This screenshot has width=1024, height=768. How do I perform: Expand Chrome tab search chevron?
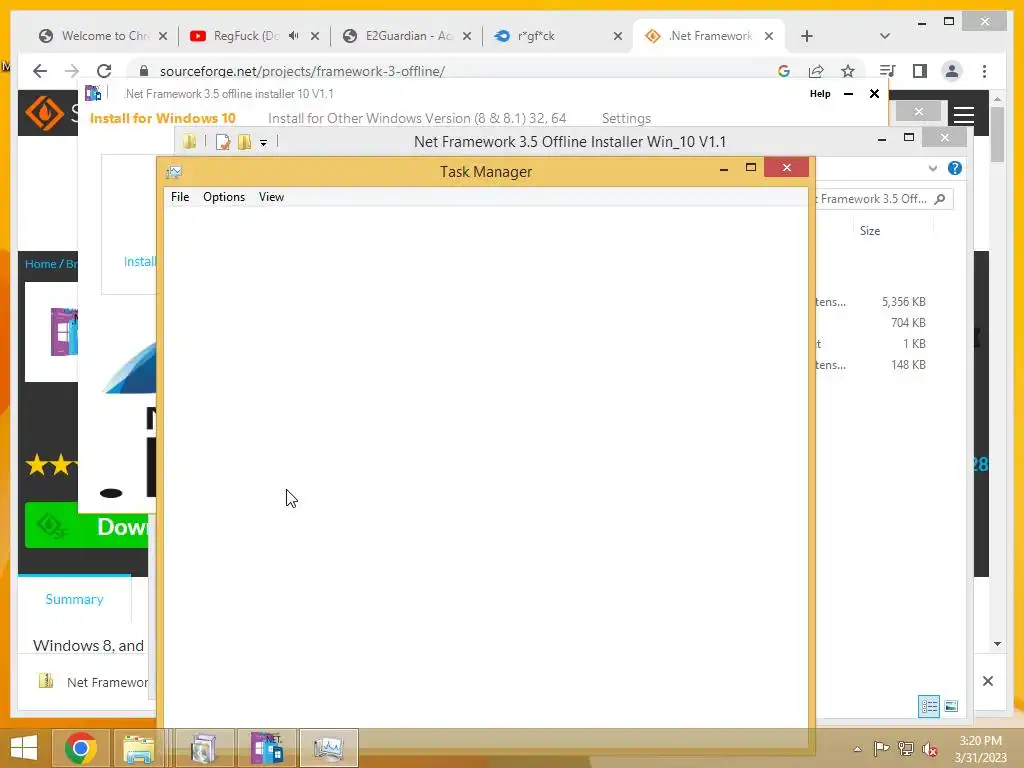pyautogui.click(x=885, y=36)
